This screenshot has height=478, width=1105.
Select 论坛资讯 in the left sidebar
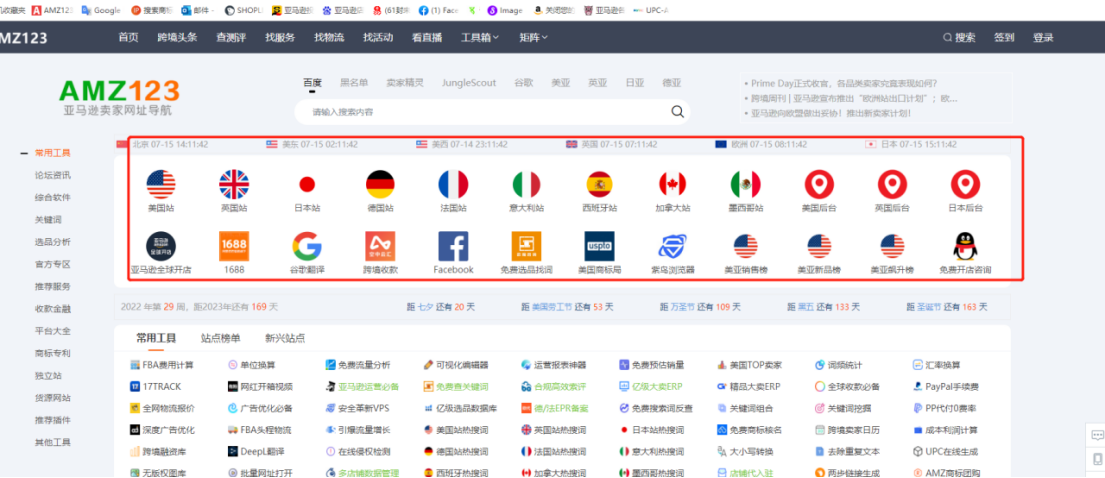[53, 175]
